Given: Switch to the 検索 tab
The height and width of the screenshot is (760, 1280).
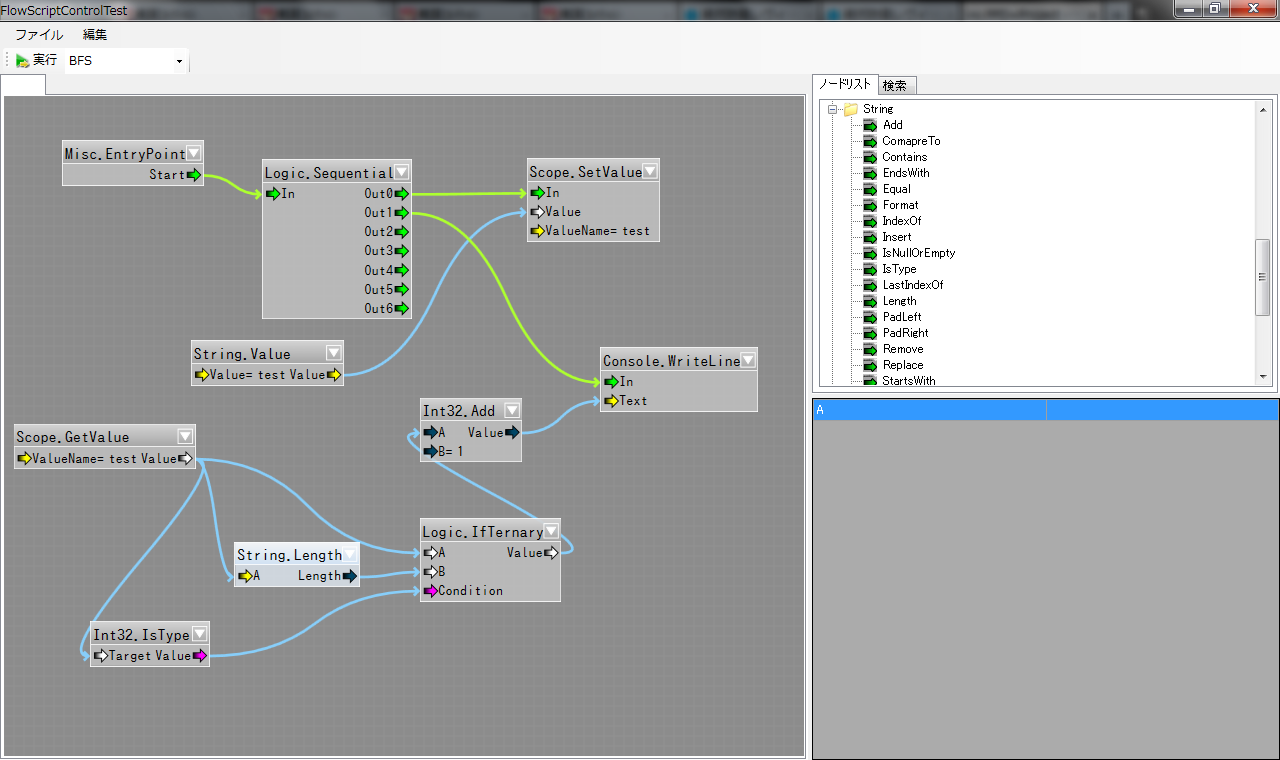Looking at the screenshot, I should point(895,86).
